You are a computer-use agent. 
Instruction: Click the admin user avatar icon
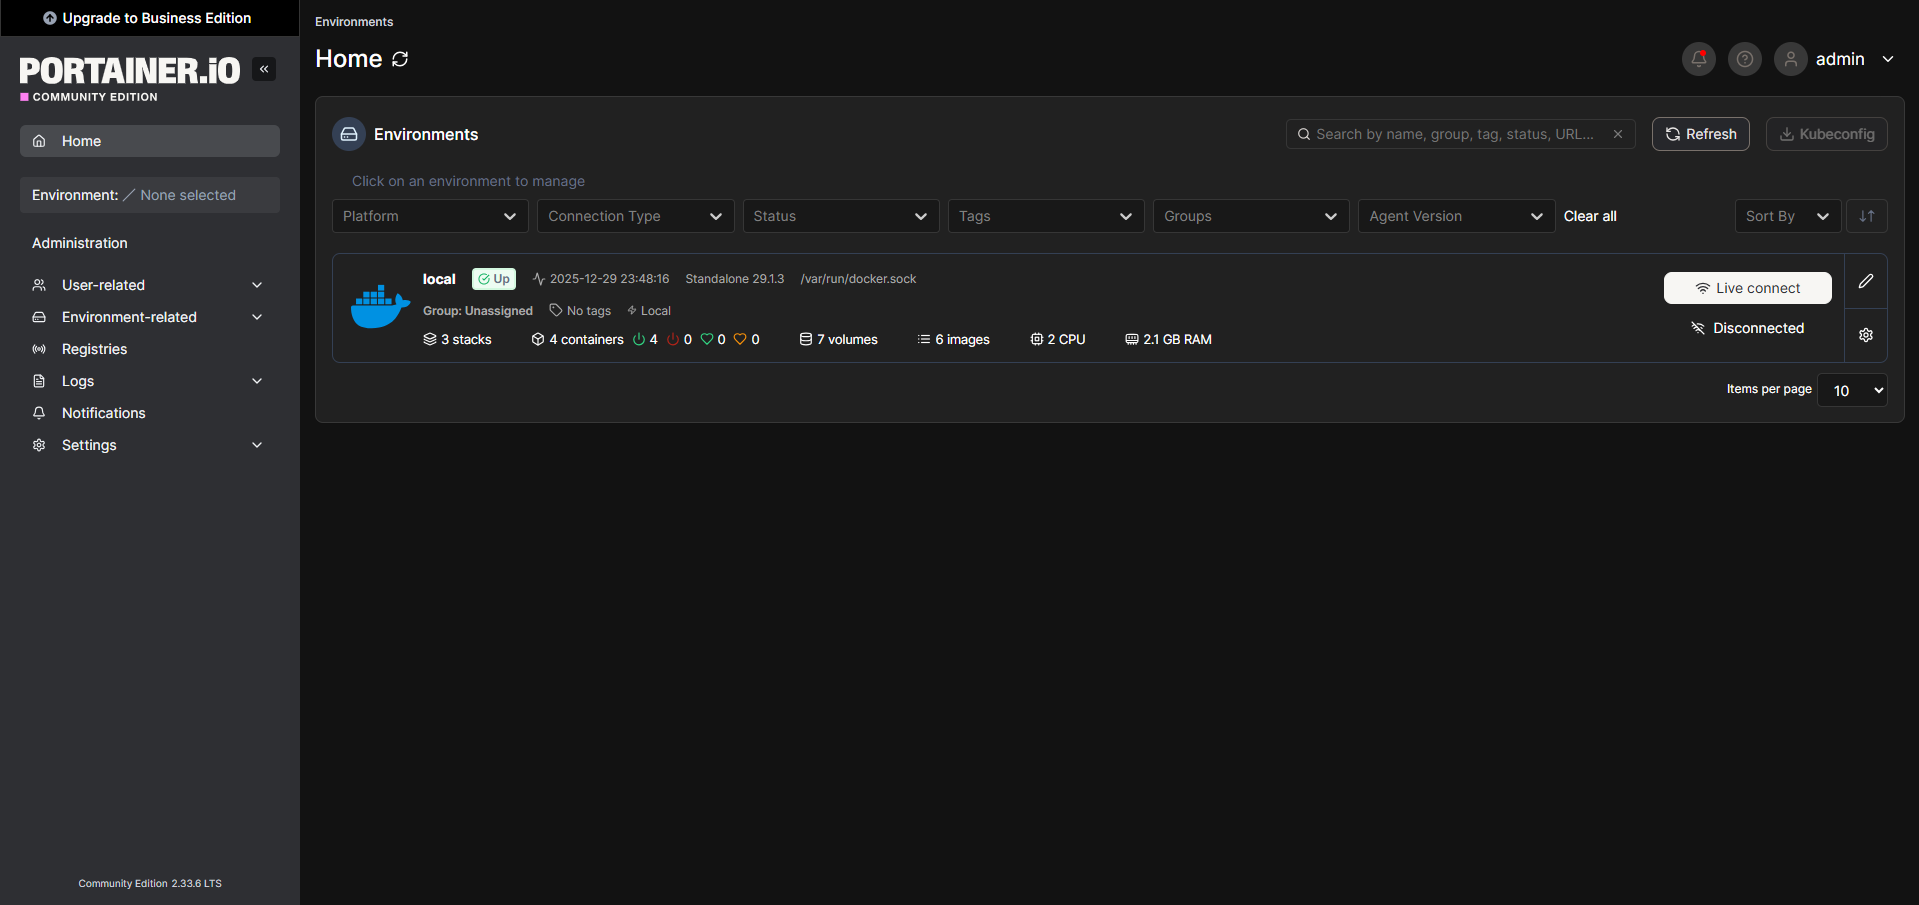point(1790,59)
